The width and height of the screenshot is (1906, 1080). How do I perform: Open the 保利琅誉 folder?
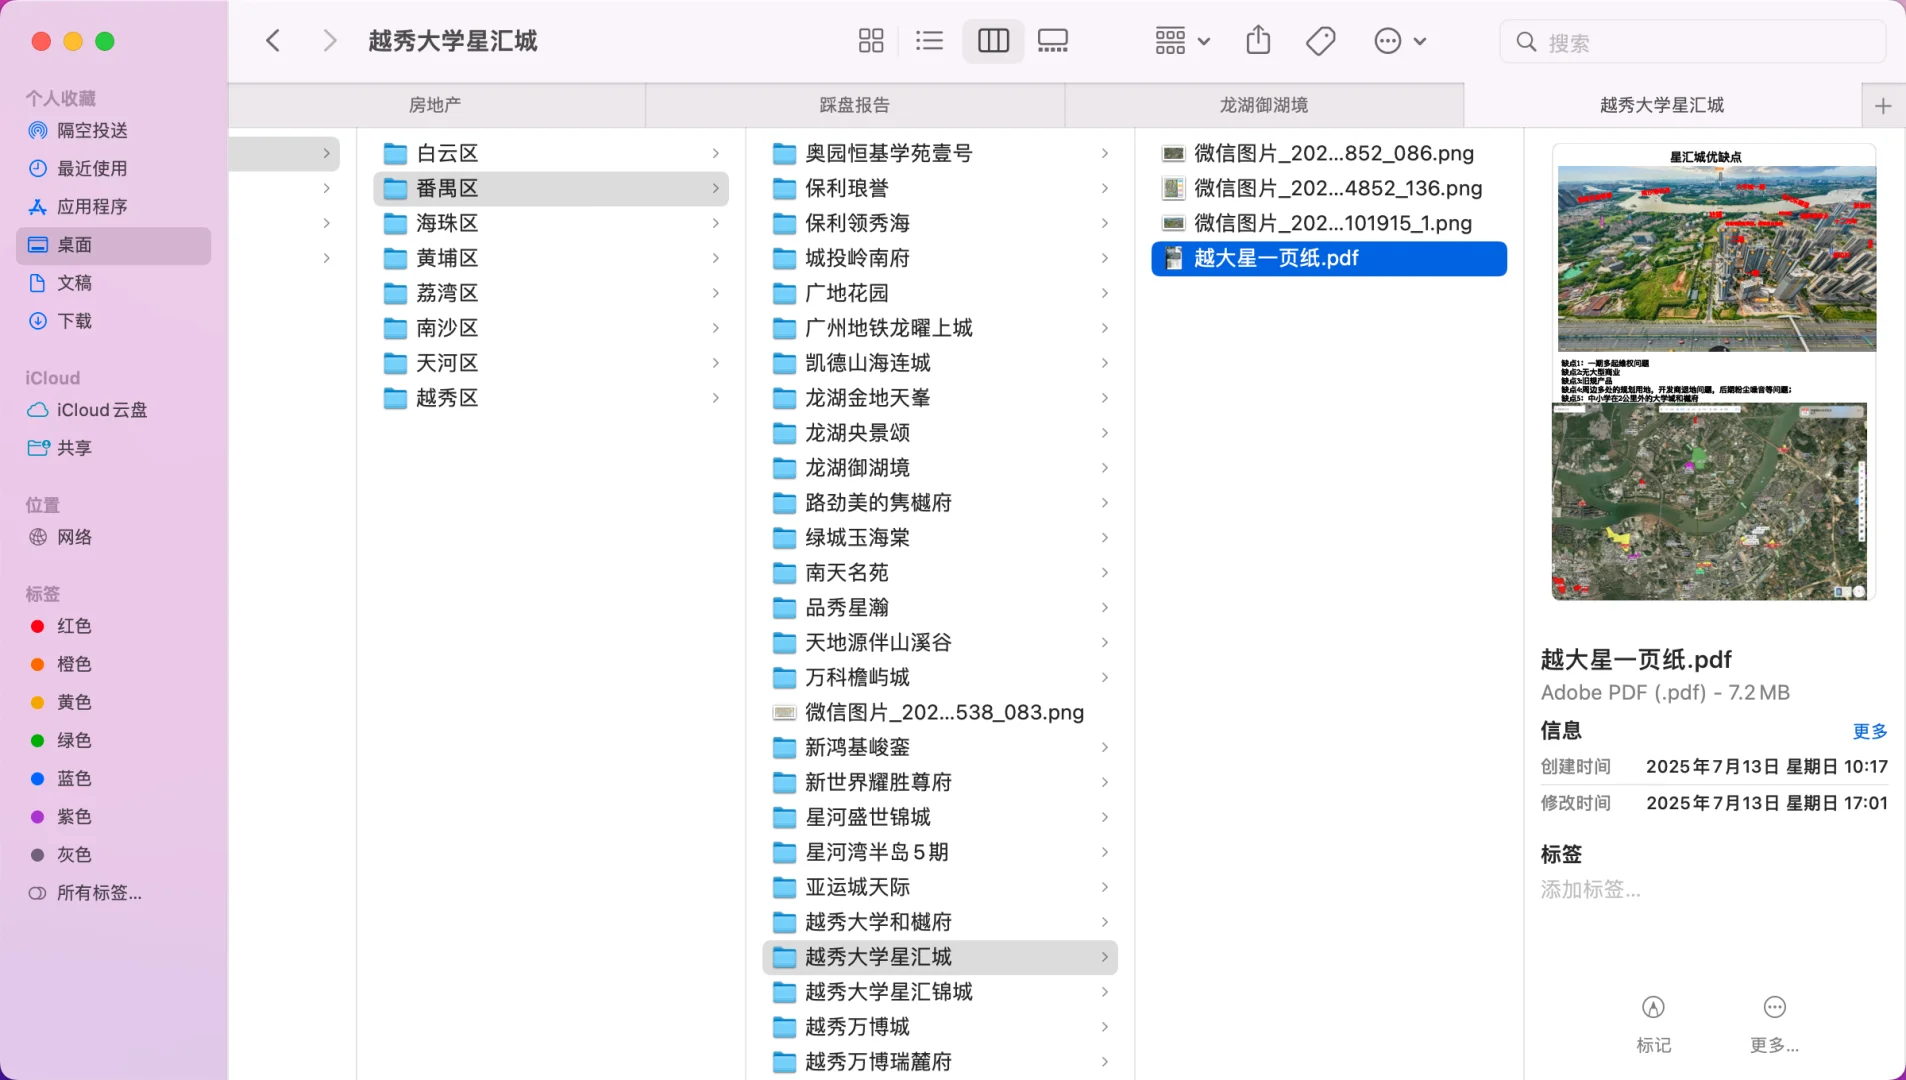click(x=940, y=188)
